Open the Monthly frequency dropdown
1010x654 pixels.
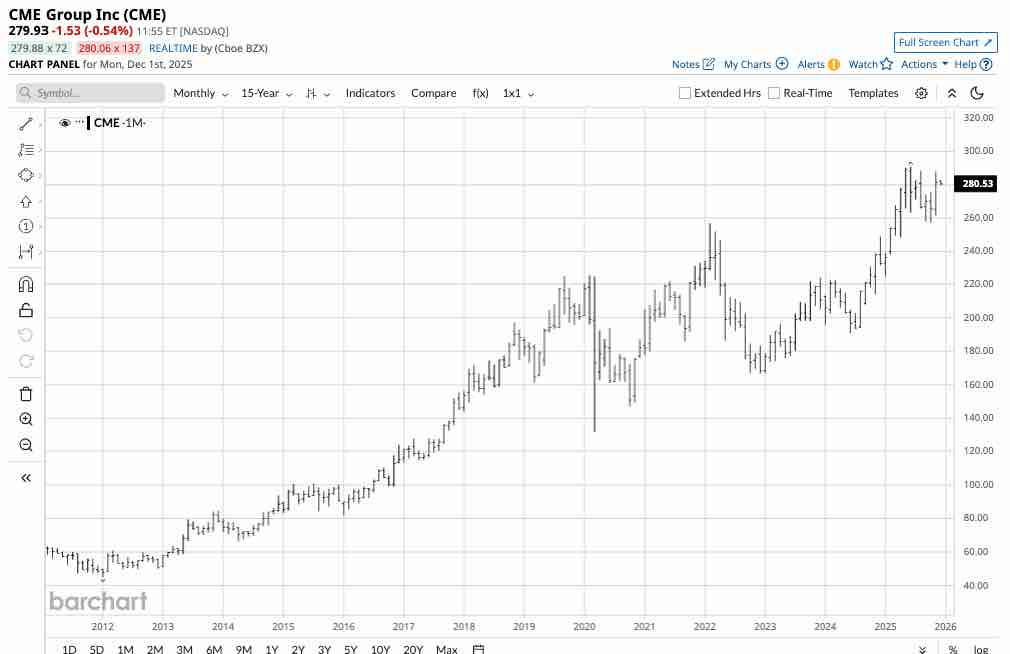(200, 93)
